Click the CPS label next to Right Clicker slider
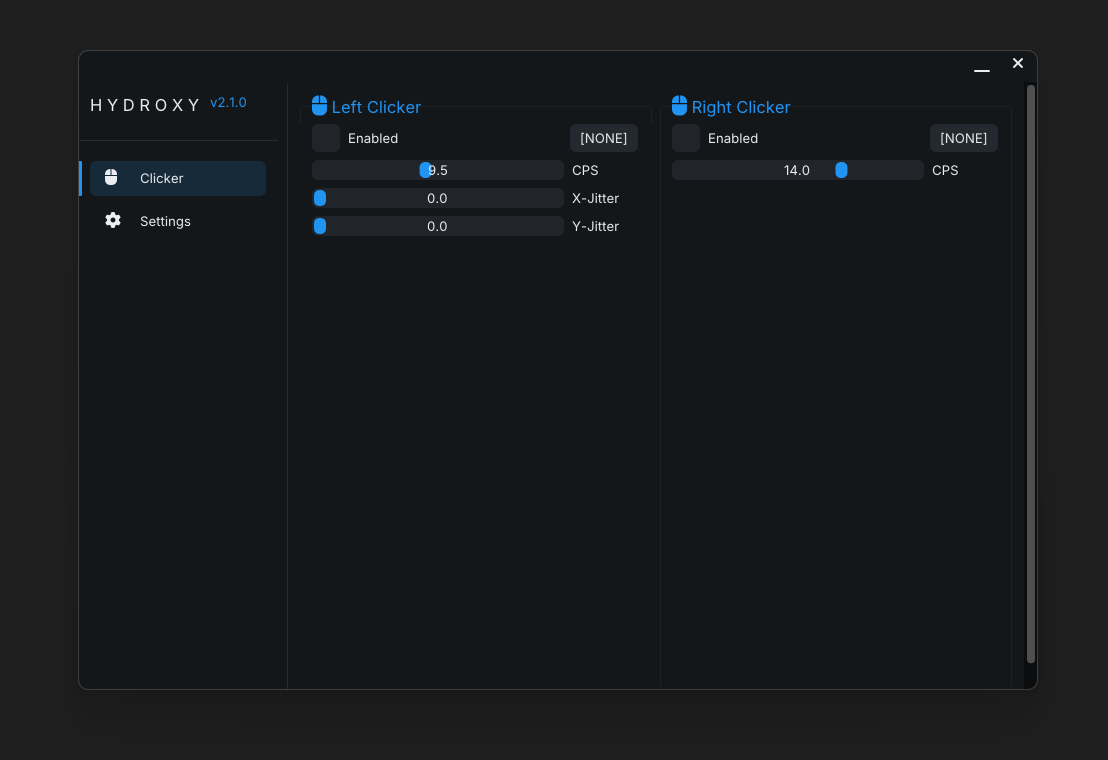The width and height of the screenshot is (1108, 760). tap(945, 170)
